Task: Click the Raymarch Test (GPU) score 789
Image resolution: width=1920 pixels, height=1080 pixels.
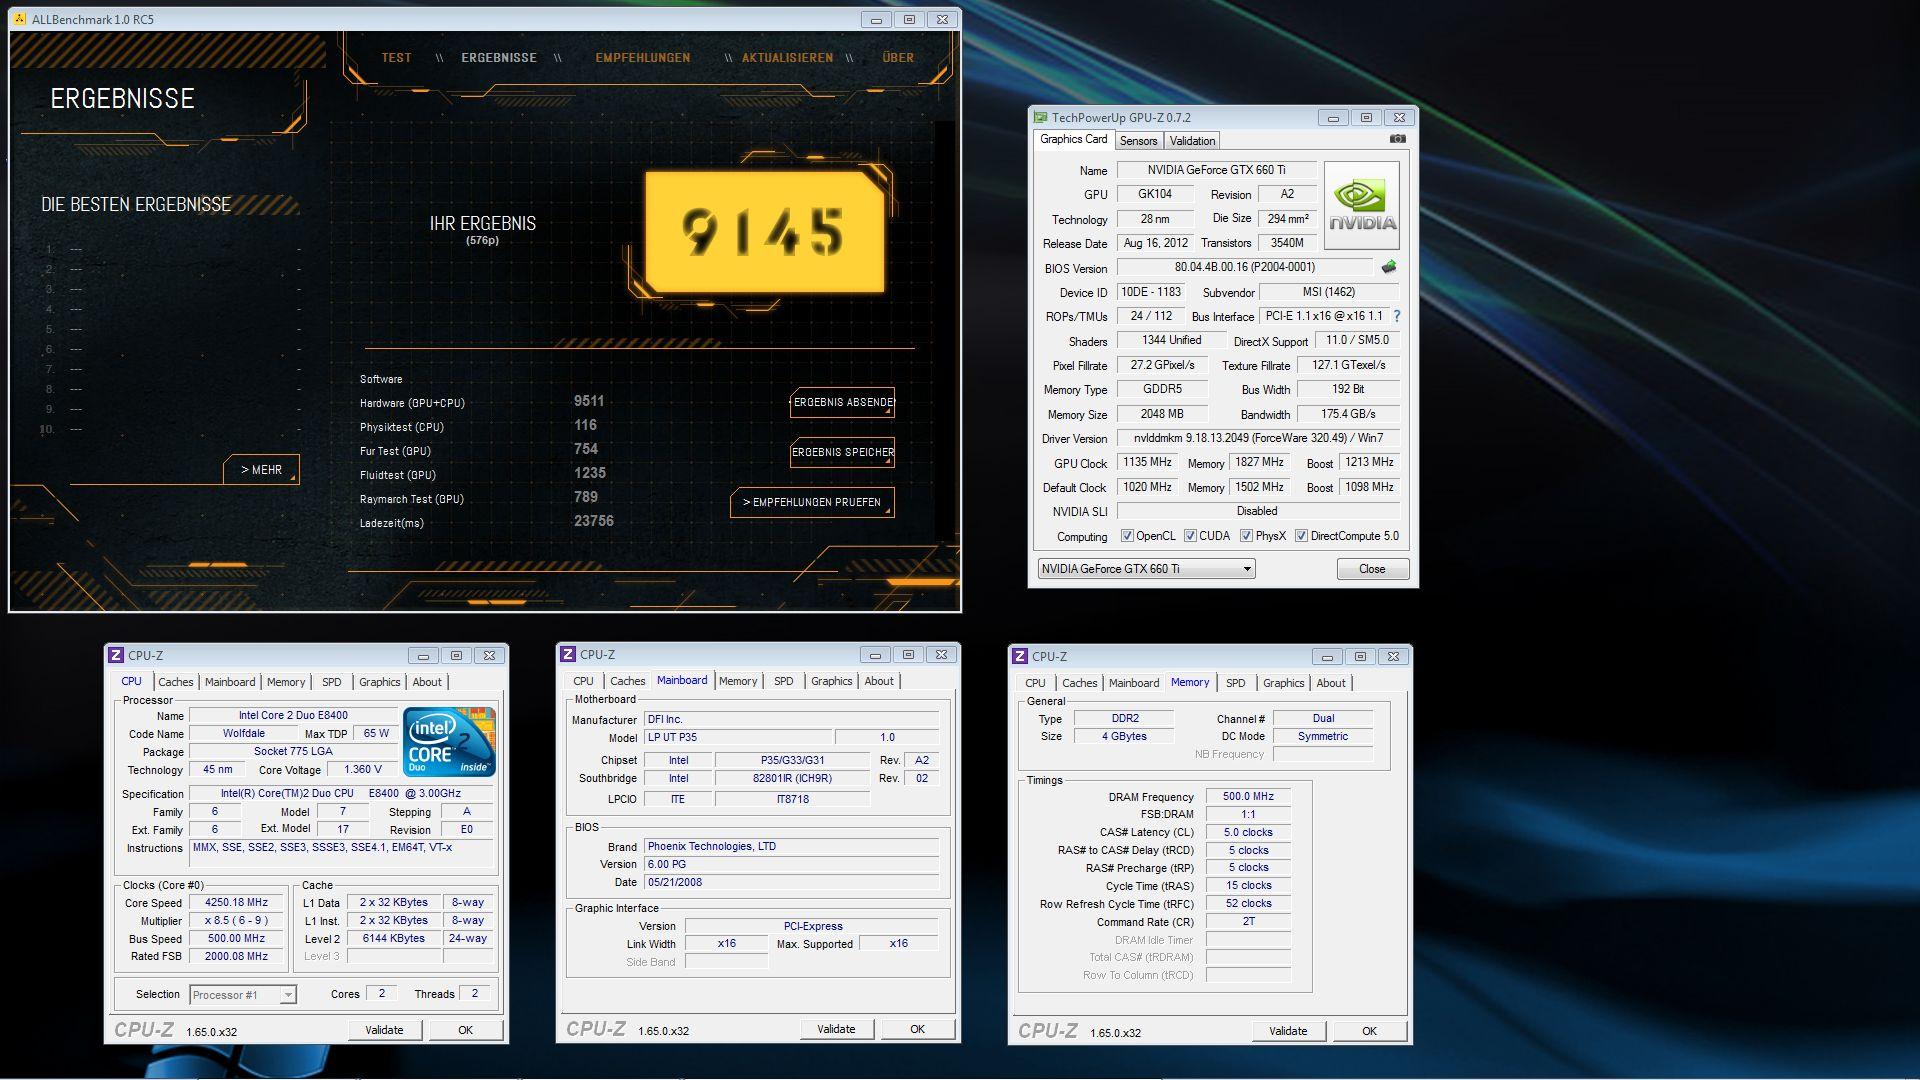Action: coord(586,497)
